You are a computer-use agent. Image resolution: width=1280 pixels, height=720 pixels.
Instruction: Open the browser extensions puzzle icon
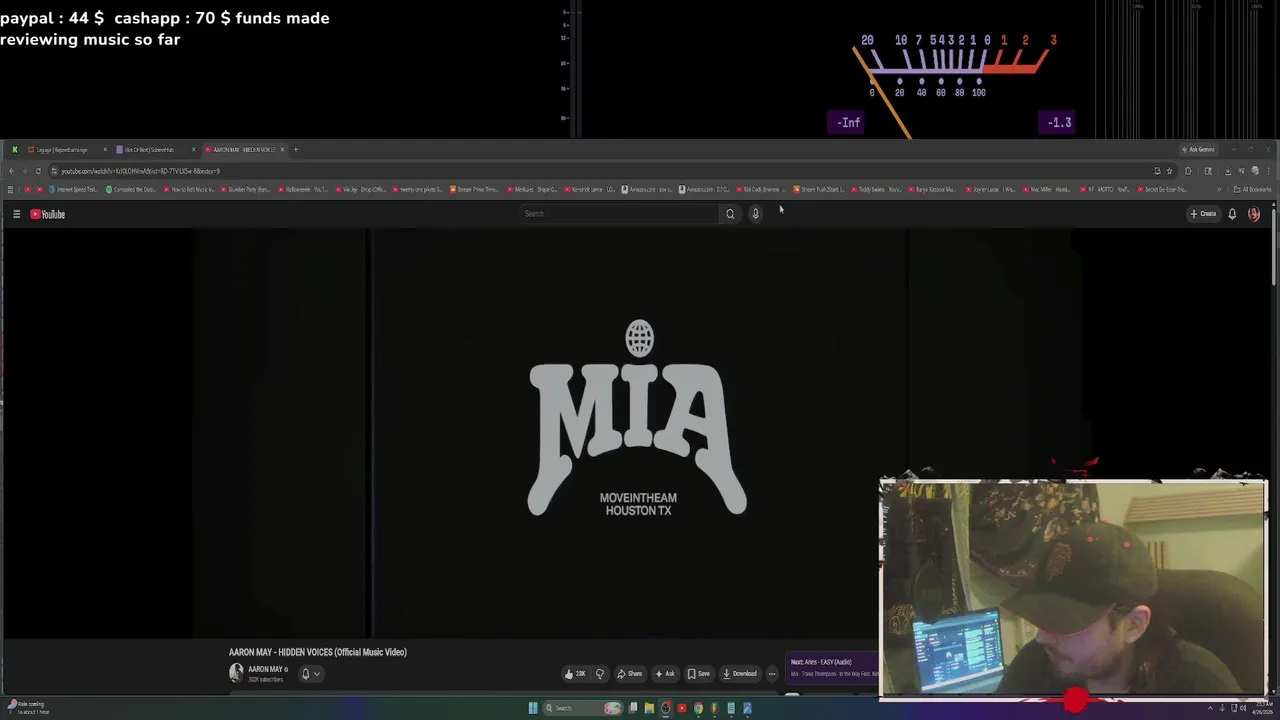point(1188,171)
